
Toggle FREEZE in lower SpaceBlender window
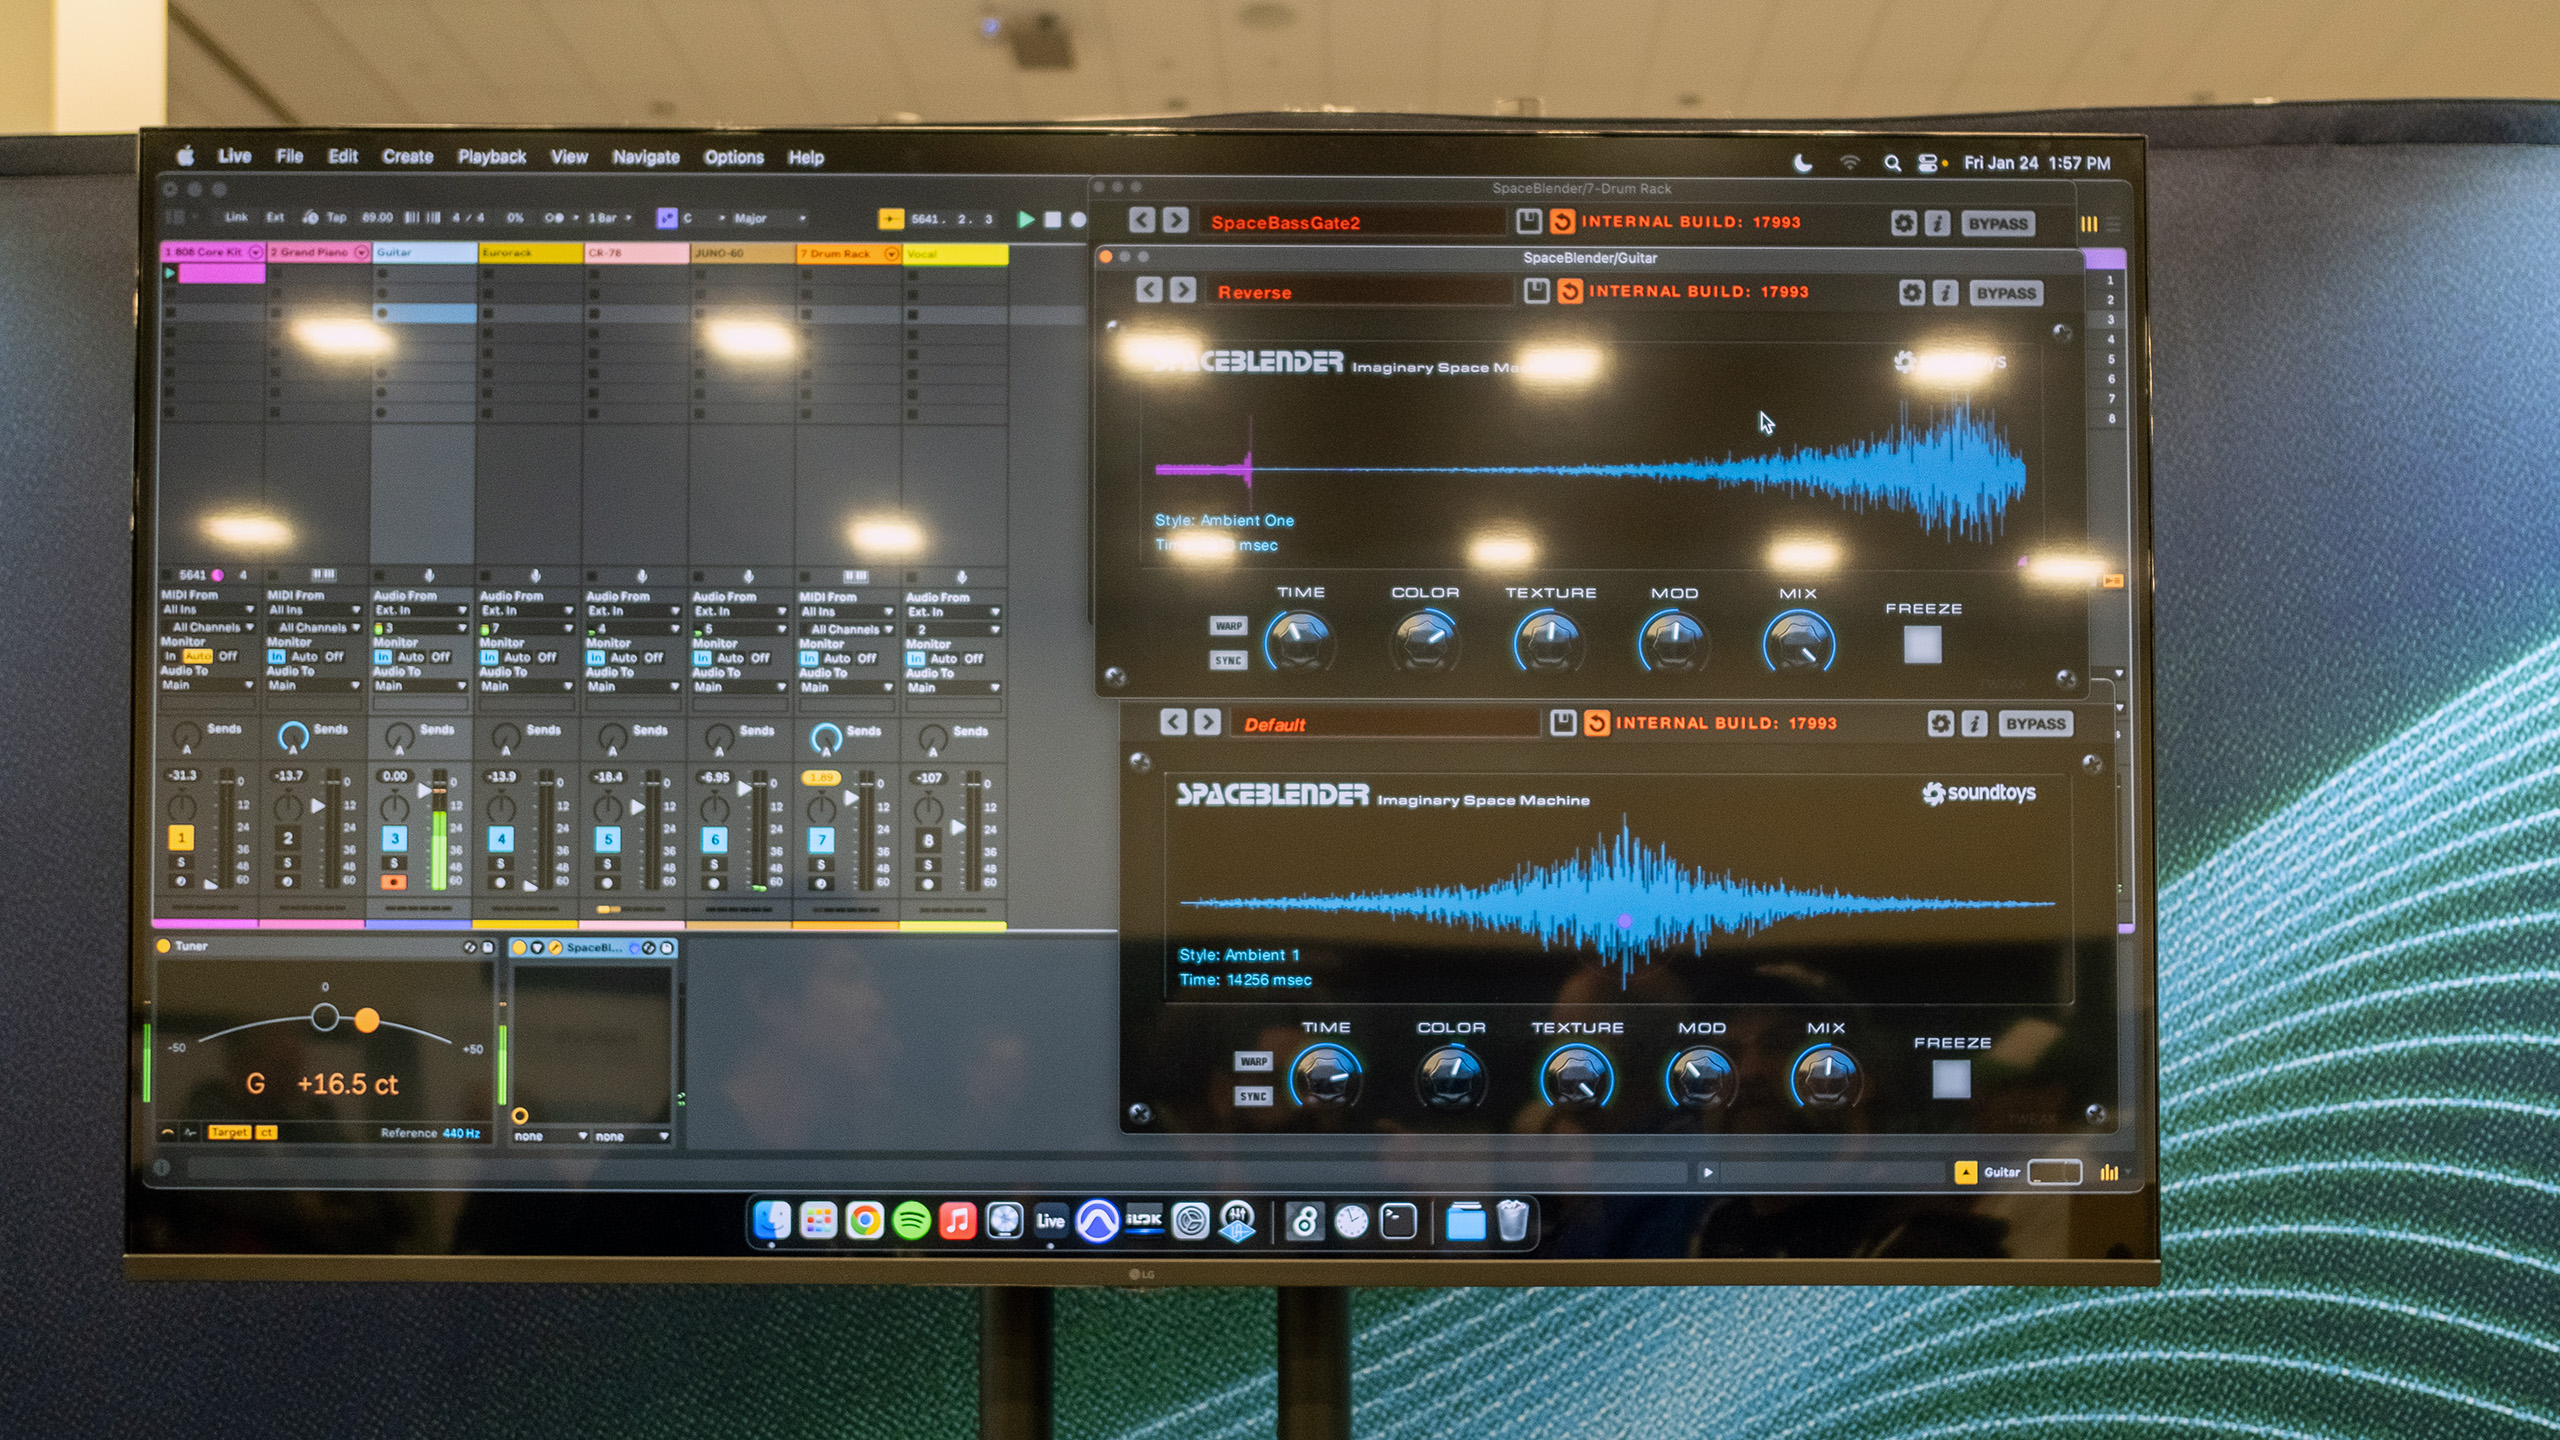pyautogui.click(x=1951, y=1080)
